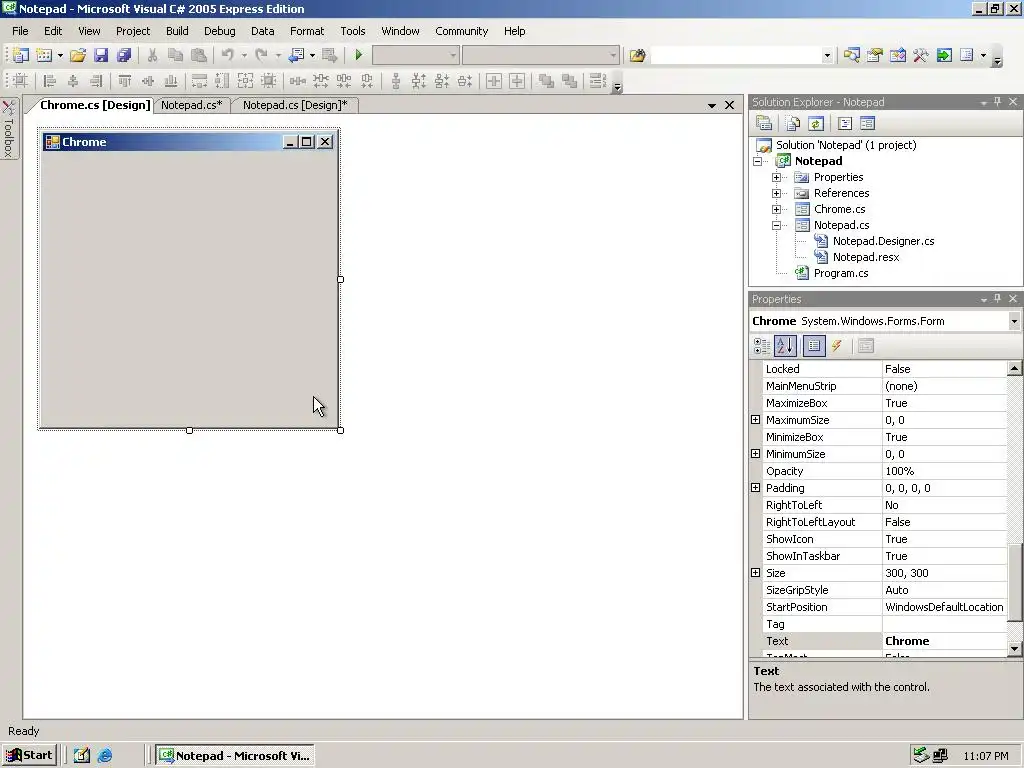Expand the Size property row
The width and height of the screenshot is (1024, 768).
[x=756, y=573]
